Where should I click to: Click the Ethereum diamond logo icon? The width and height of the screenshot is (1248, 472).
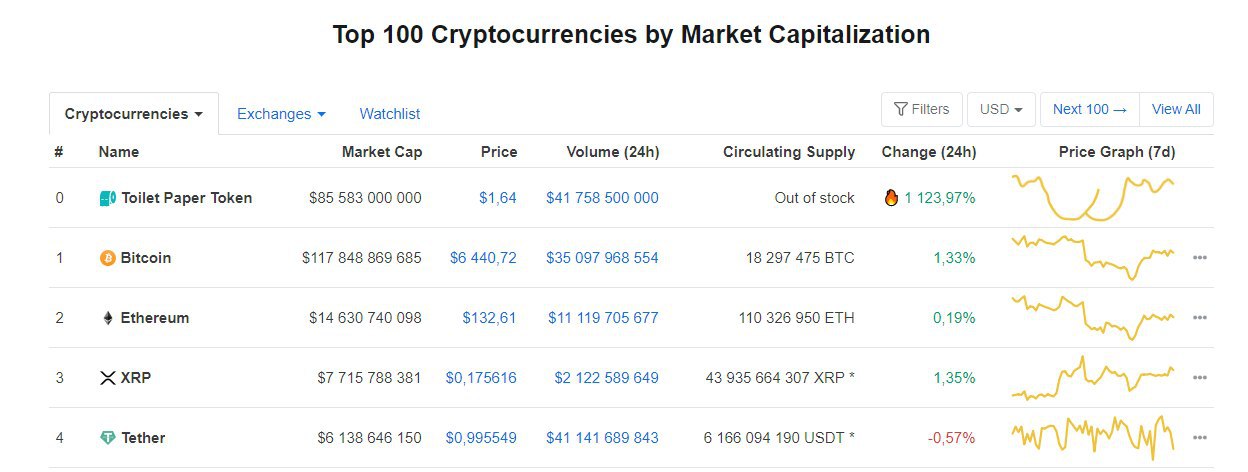108,318
